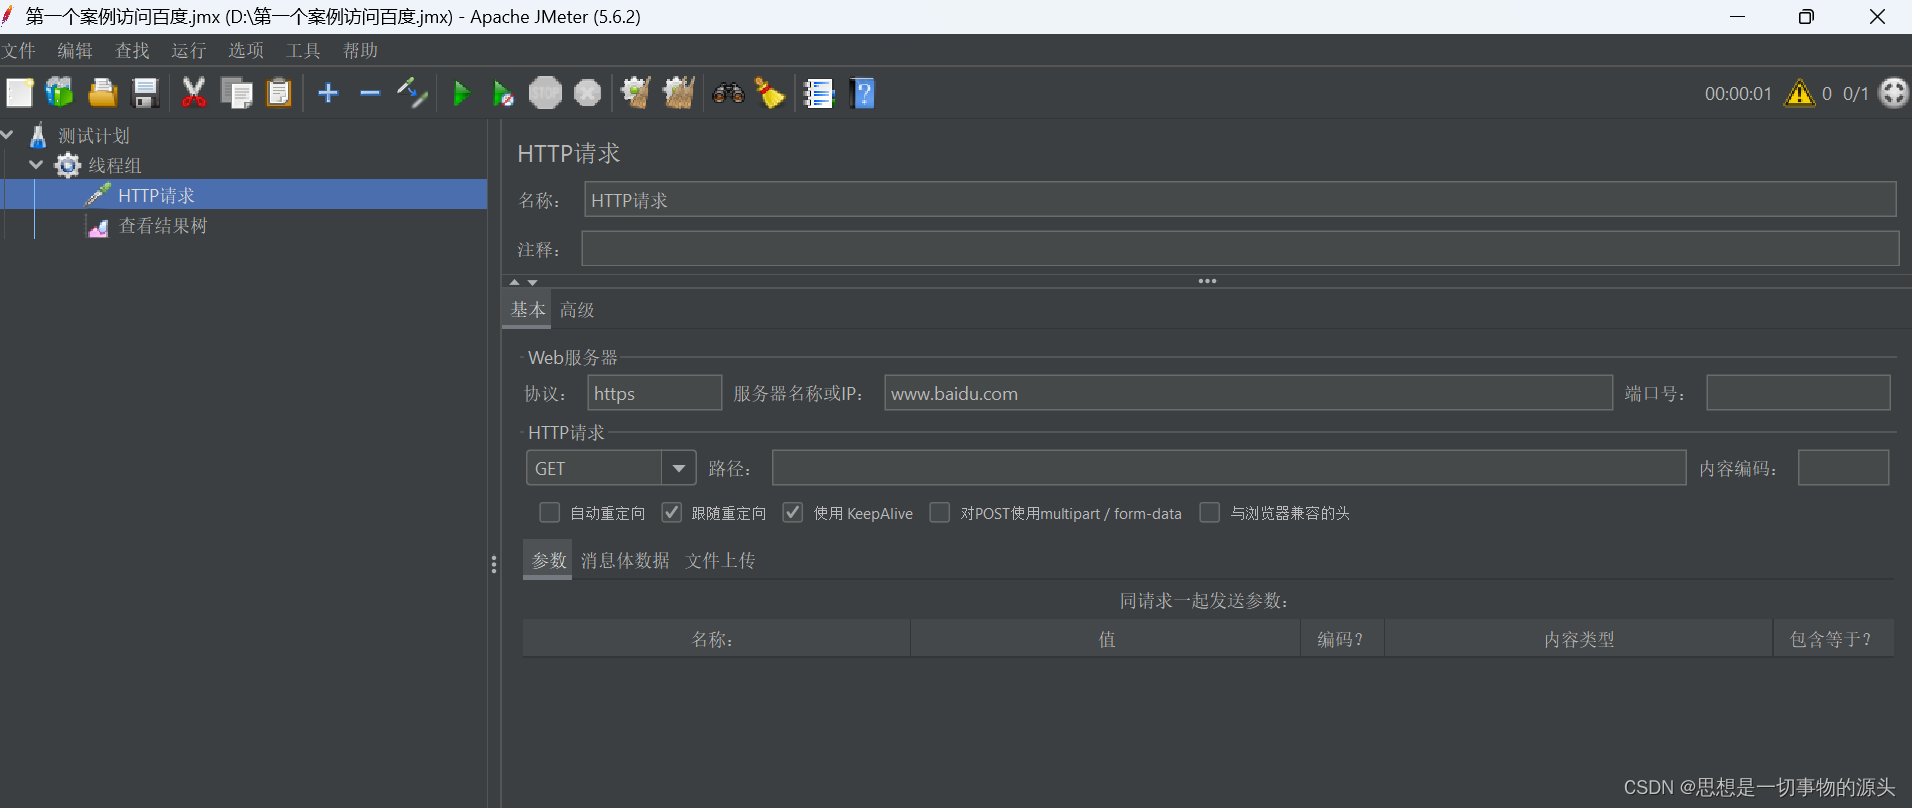Viewport: 1912px width, 808px height.
Task: Click the 值 column header
Action: coord(1106,638)
